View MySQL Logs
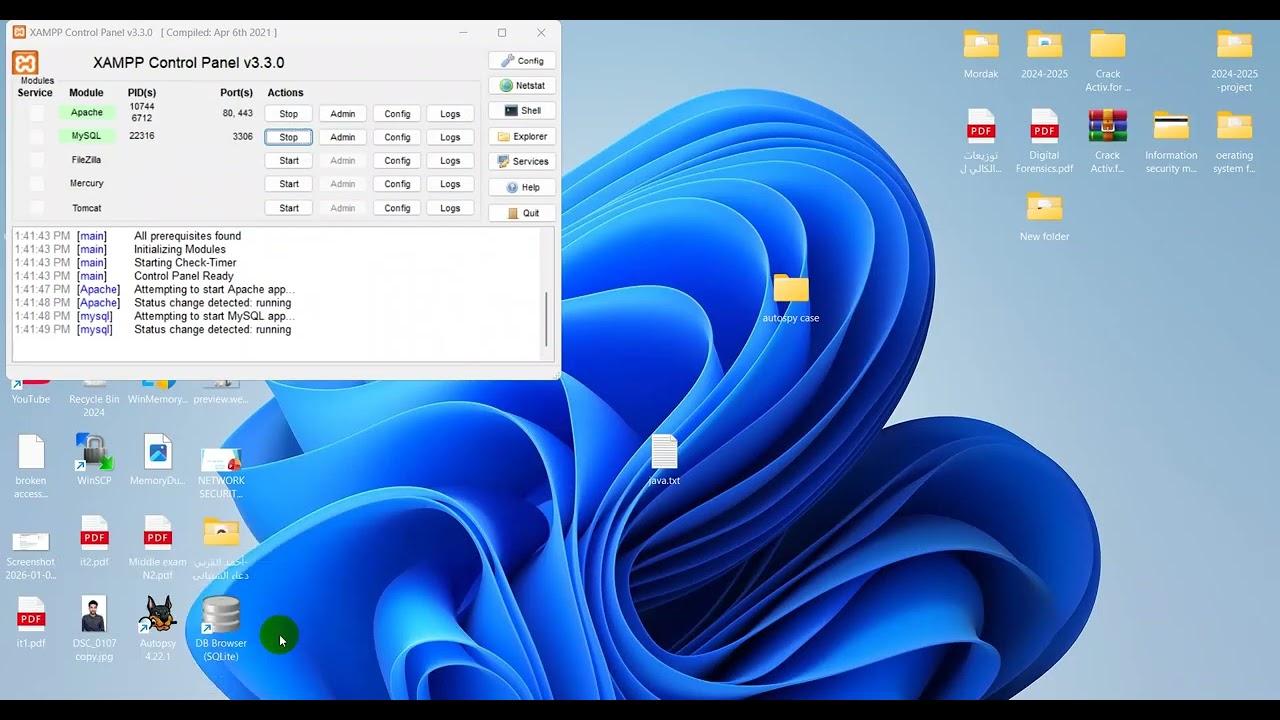 pos(450,137)
